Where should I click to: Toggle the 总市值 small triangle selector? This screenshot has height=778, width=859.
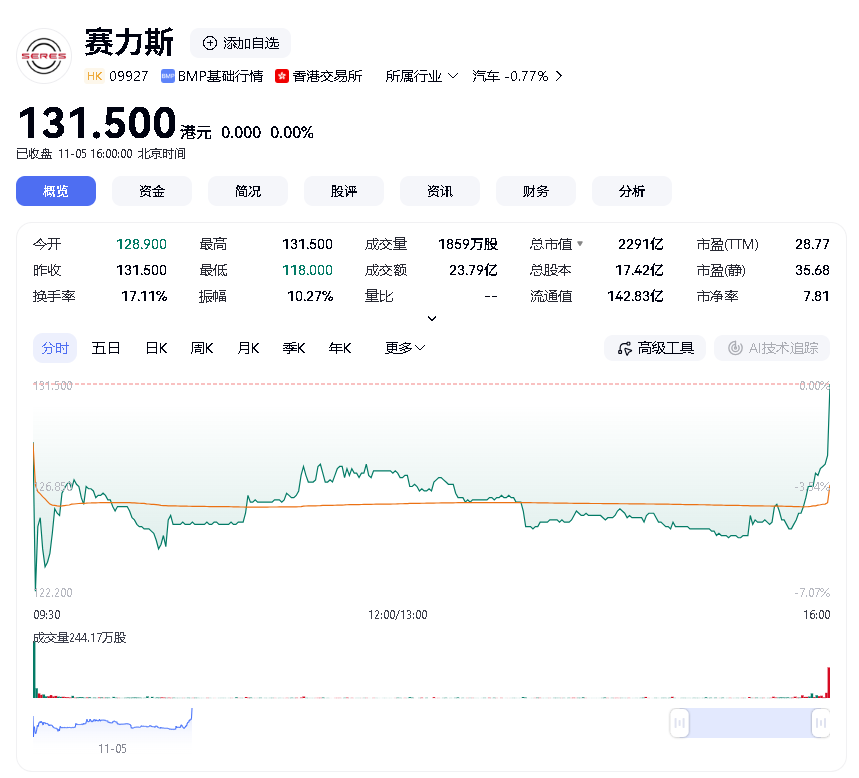coord(580,244)
